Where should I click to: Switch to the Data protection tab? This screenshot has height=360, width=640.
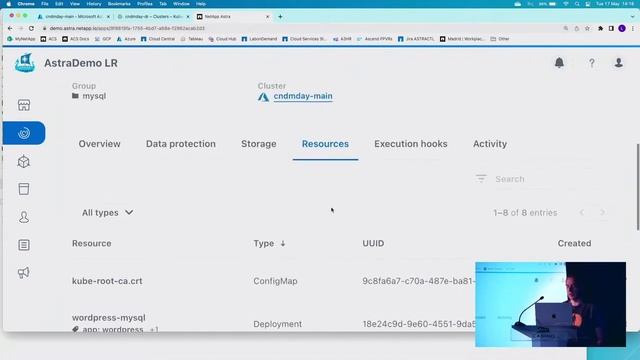(x=180, y=144)
